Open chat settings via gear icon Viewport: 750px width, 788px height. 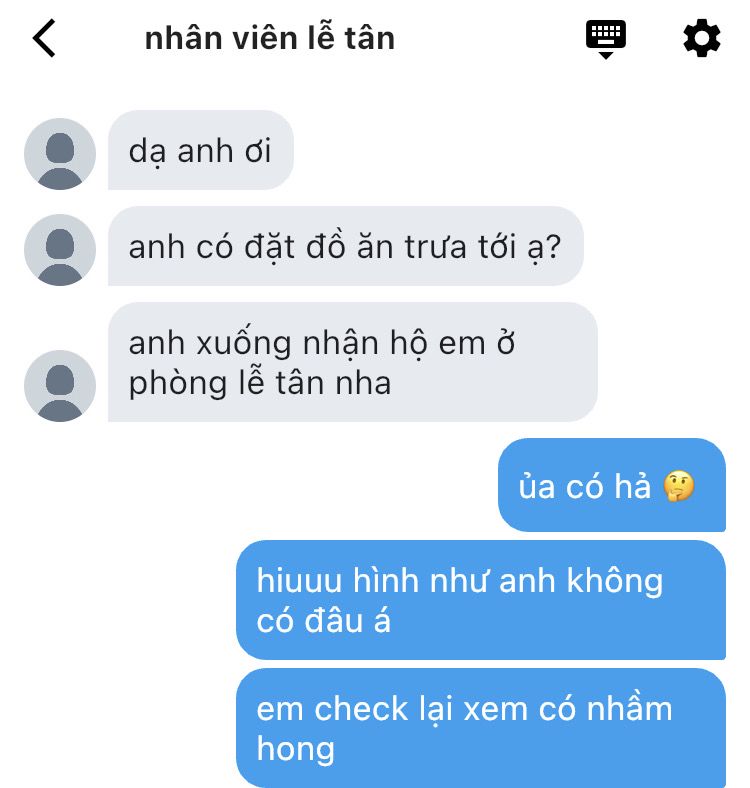pos(702,38)
